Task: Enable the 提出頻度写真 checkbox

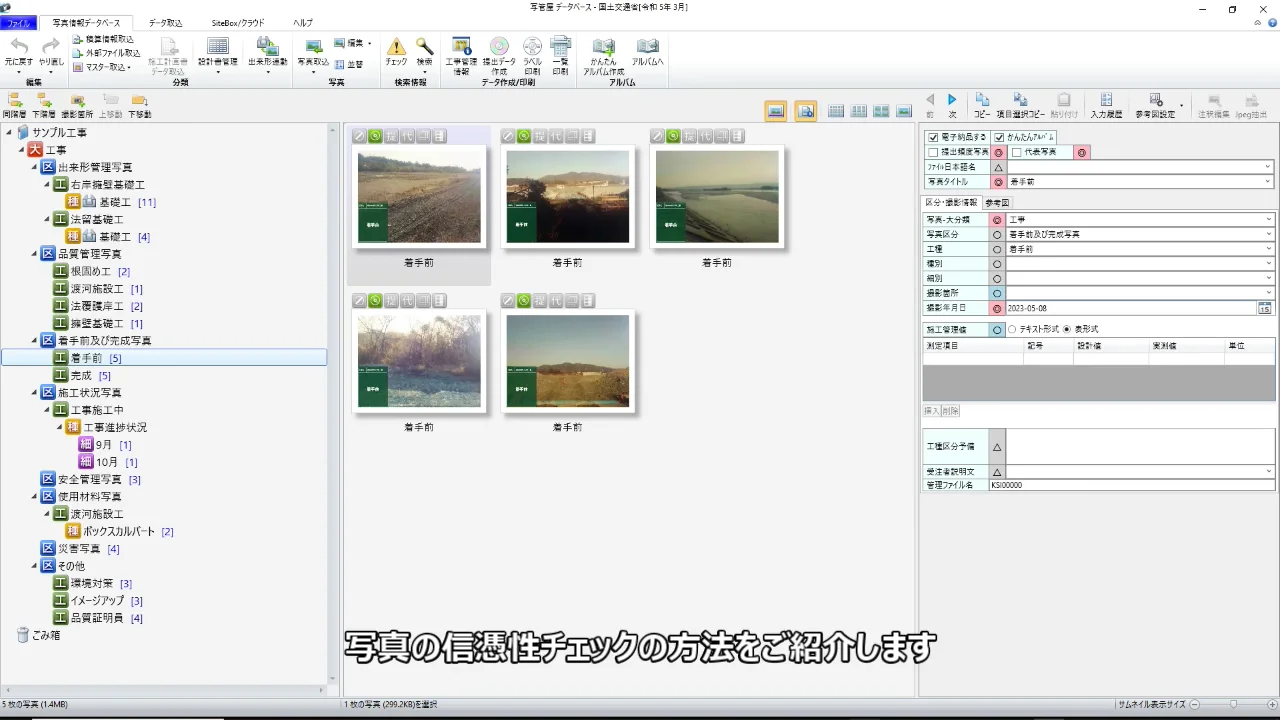Action: click(x=933, y=152)
